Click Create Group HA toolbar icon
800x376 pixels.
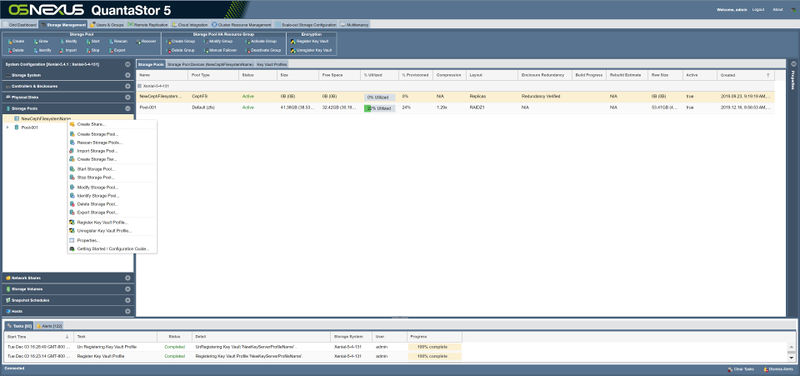coord(168,41)
